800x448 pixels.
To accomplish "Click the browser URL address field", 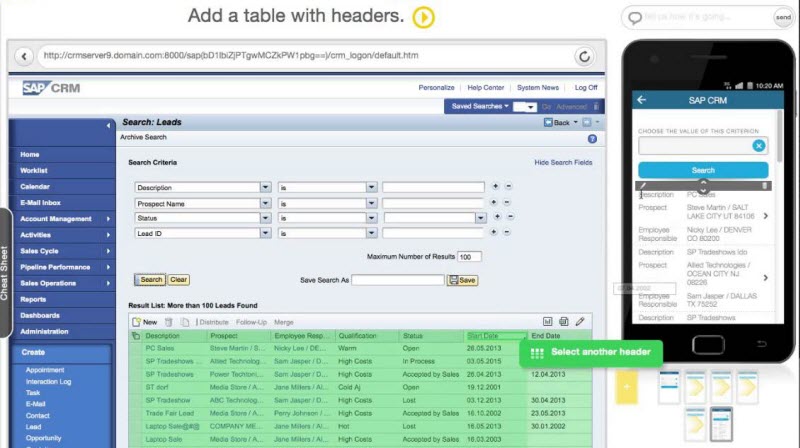I will tap(306, 56).
